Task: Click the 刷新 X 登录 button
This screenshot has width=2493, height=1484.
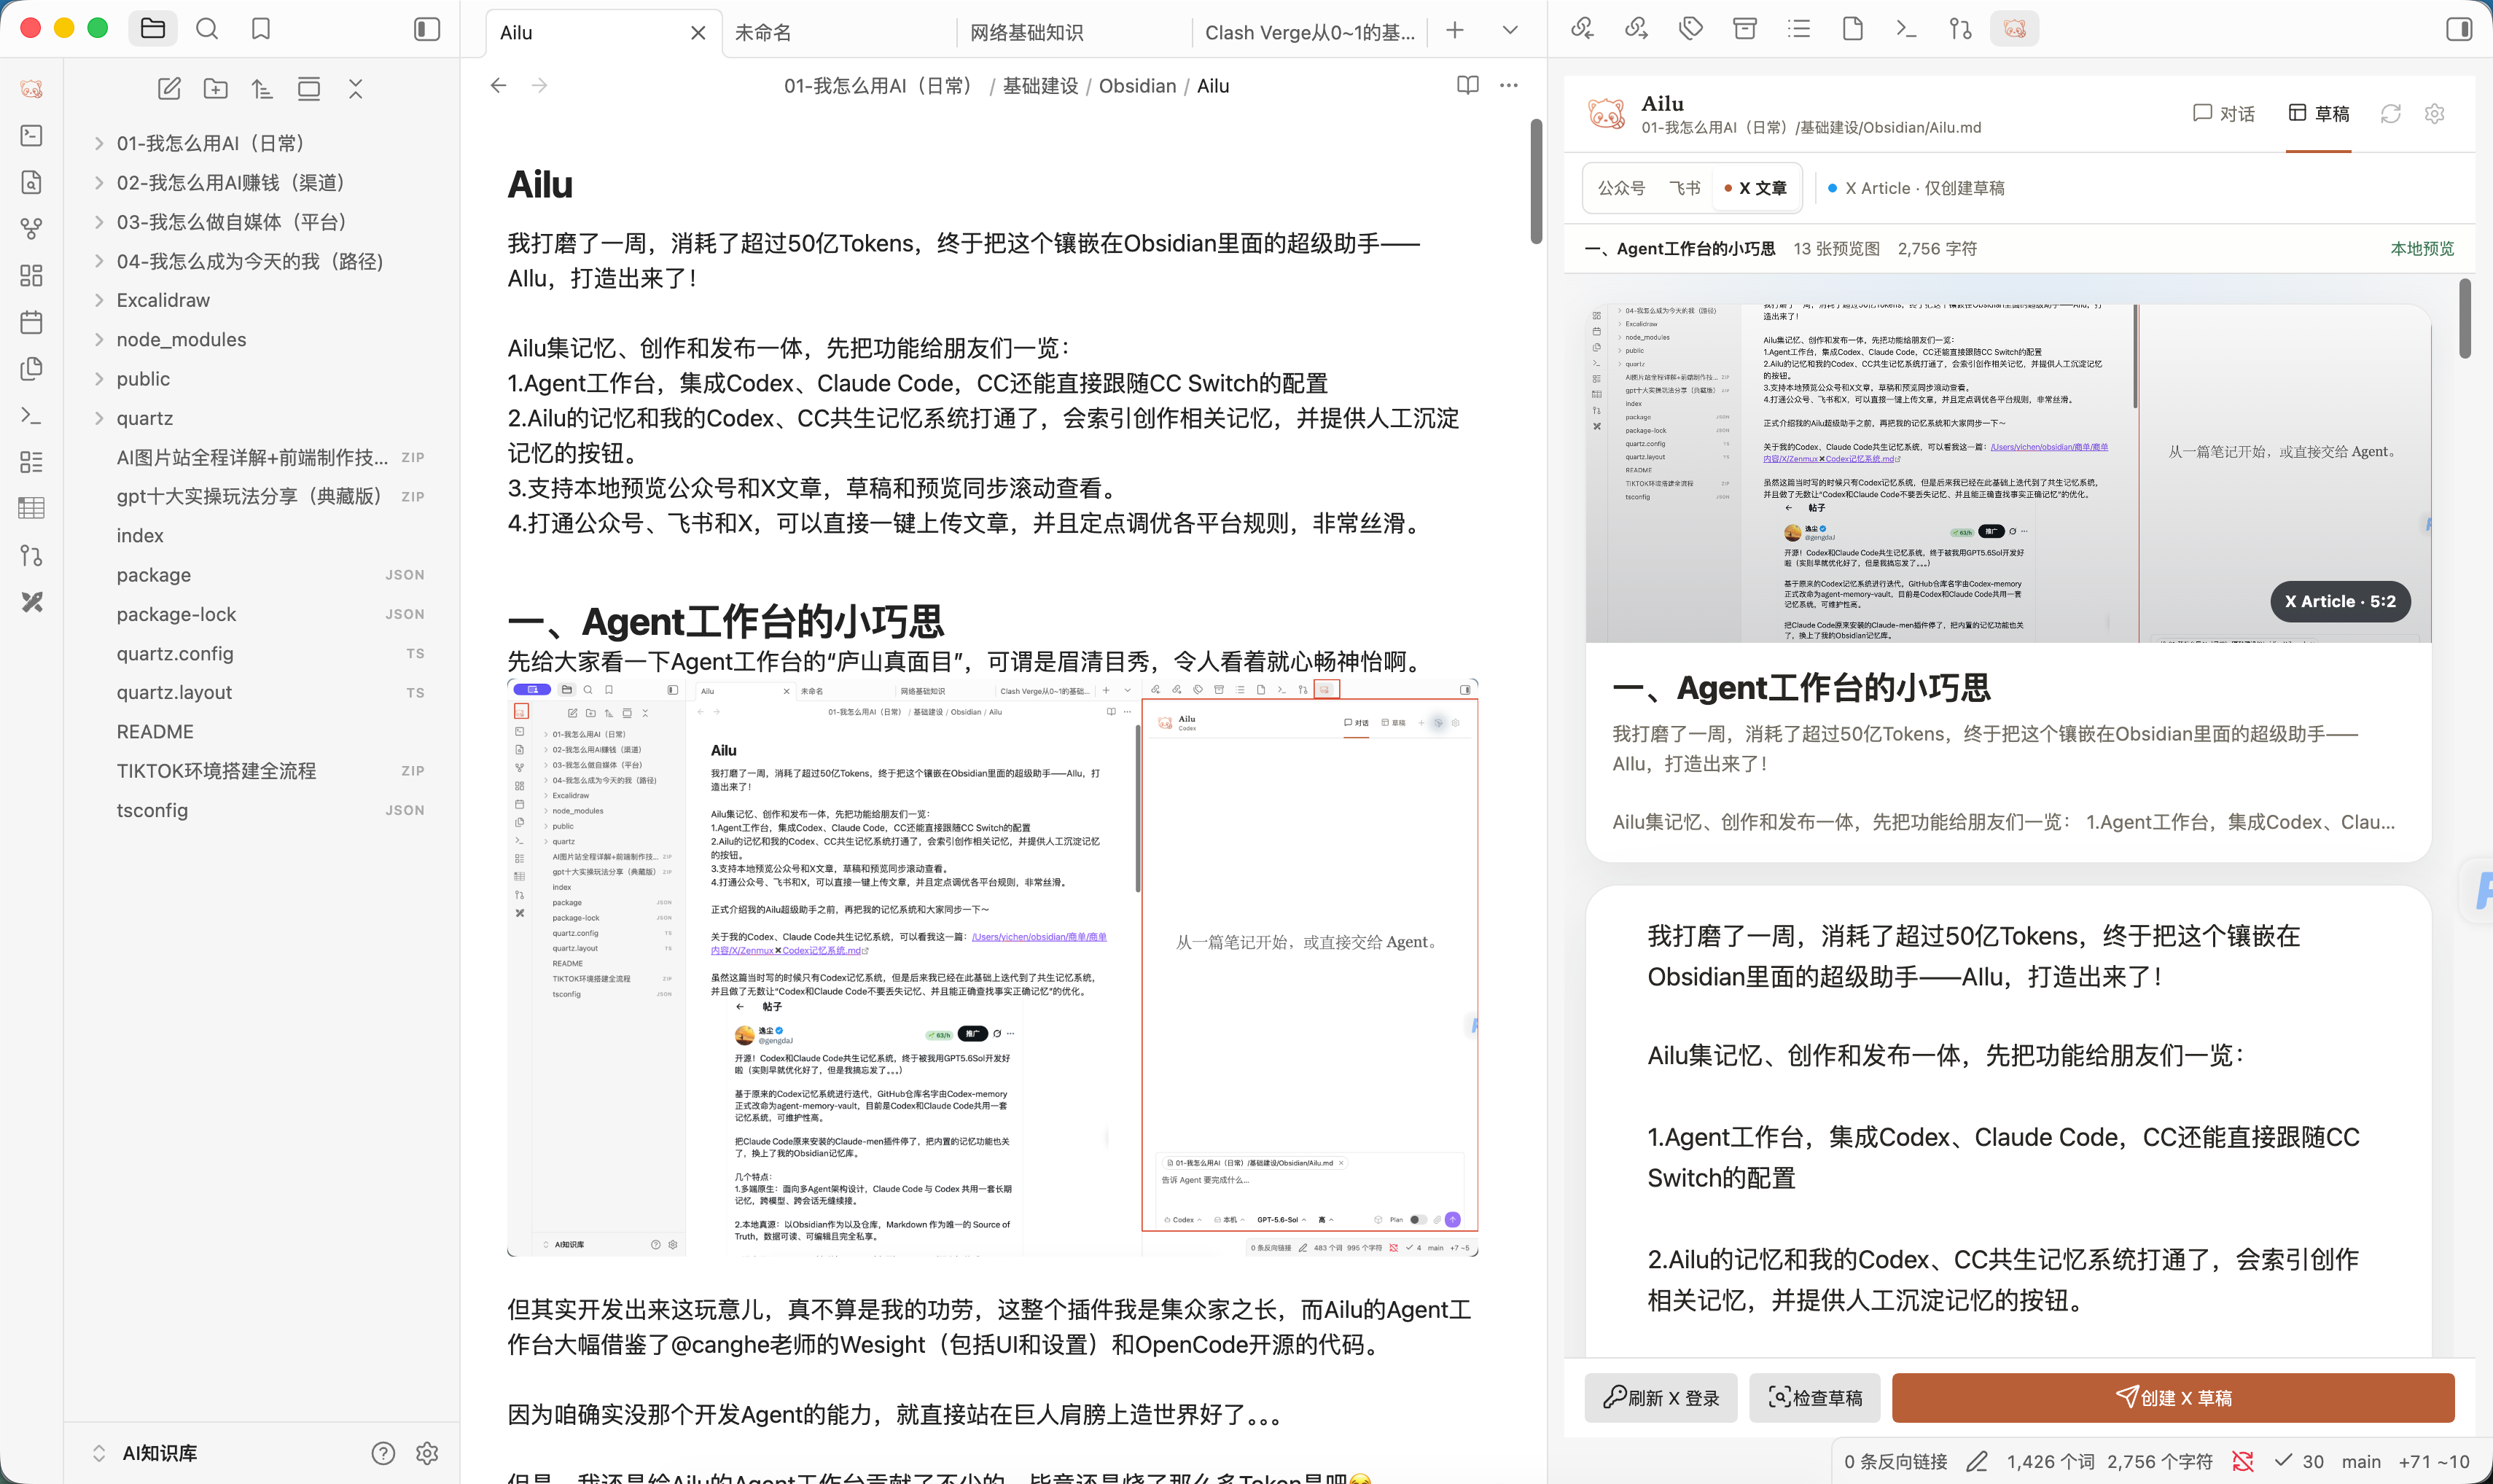Action: pyautogui.click(x=1660, y=1397)
